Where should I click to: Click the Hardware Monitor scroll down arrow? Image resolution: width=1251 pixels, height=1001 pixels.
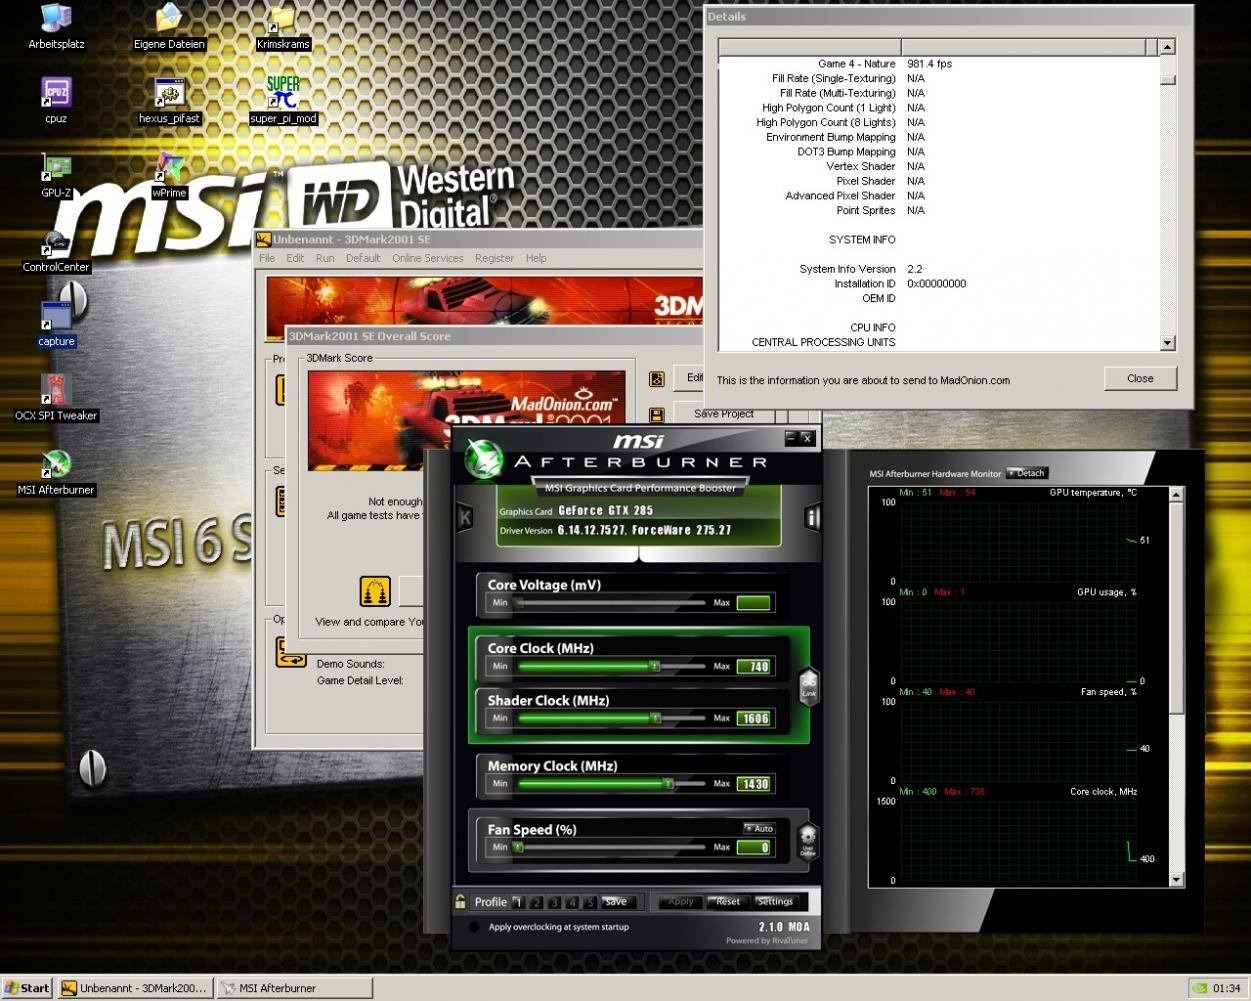pyautogui.click(x=1176, y=880)
